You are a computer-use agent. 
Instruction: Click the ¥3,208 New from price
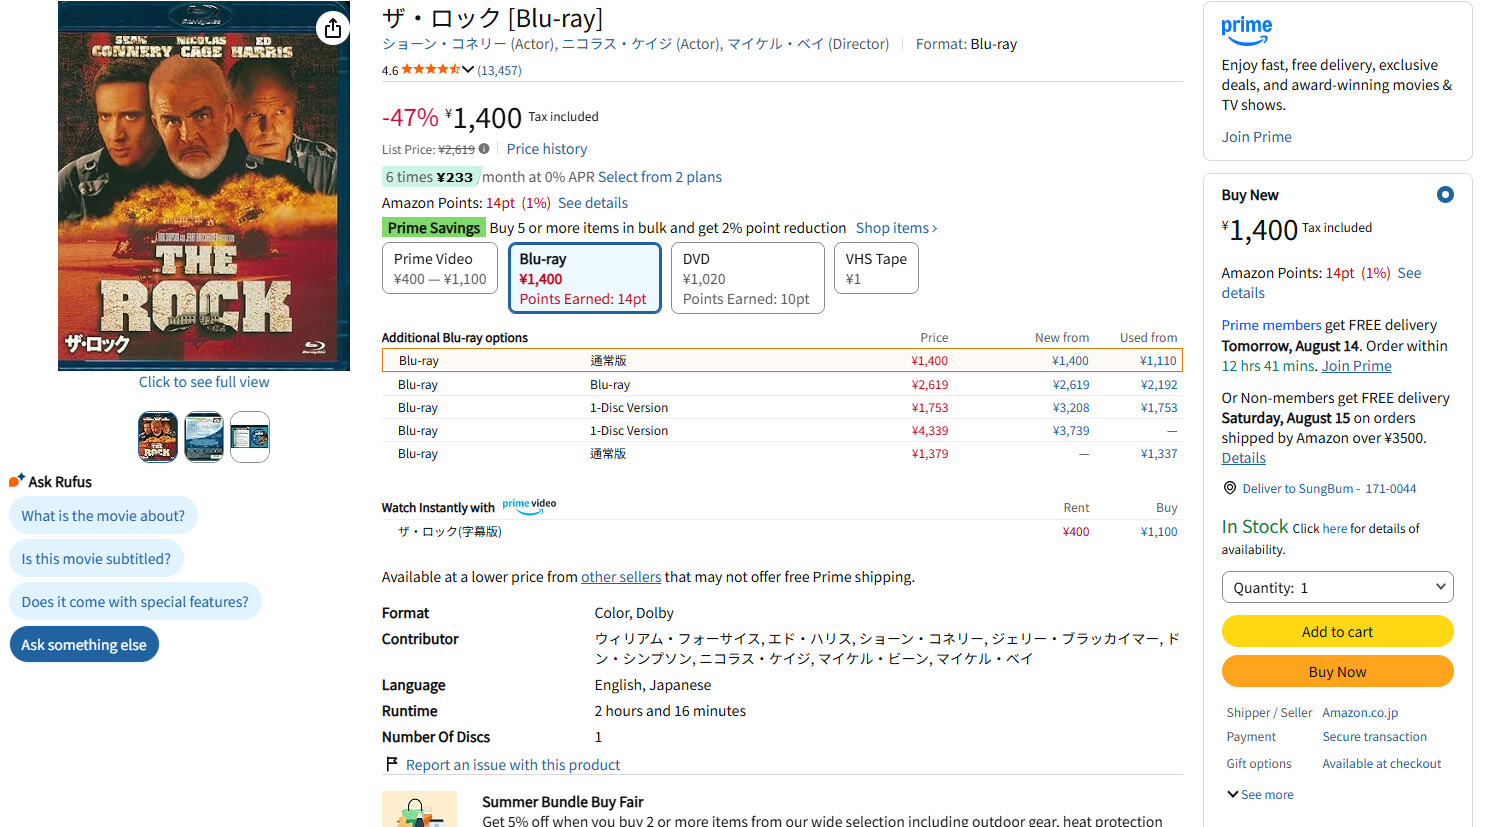click(x=1070, y=408)
